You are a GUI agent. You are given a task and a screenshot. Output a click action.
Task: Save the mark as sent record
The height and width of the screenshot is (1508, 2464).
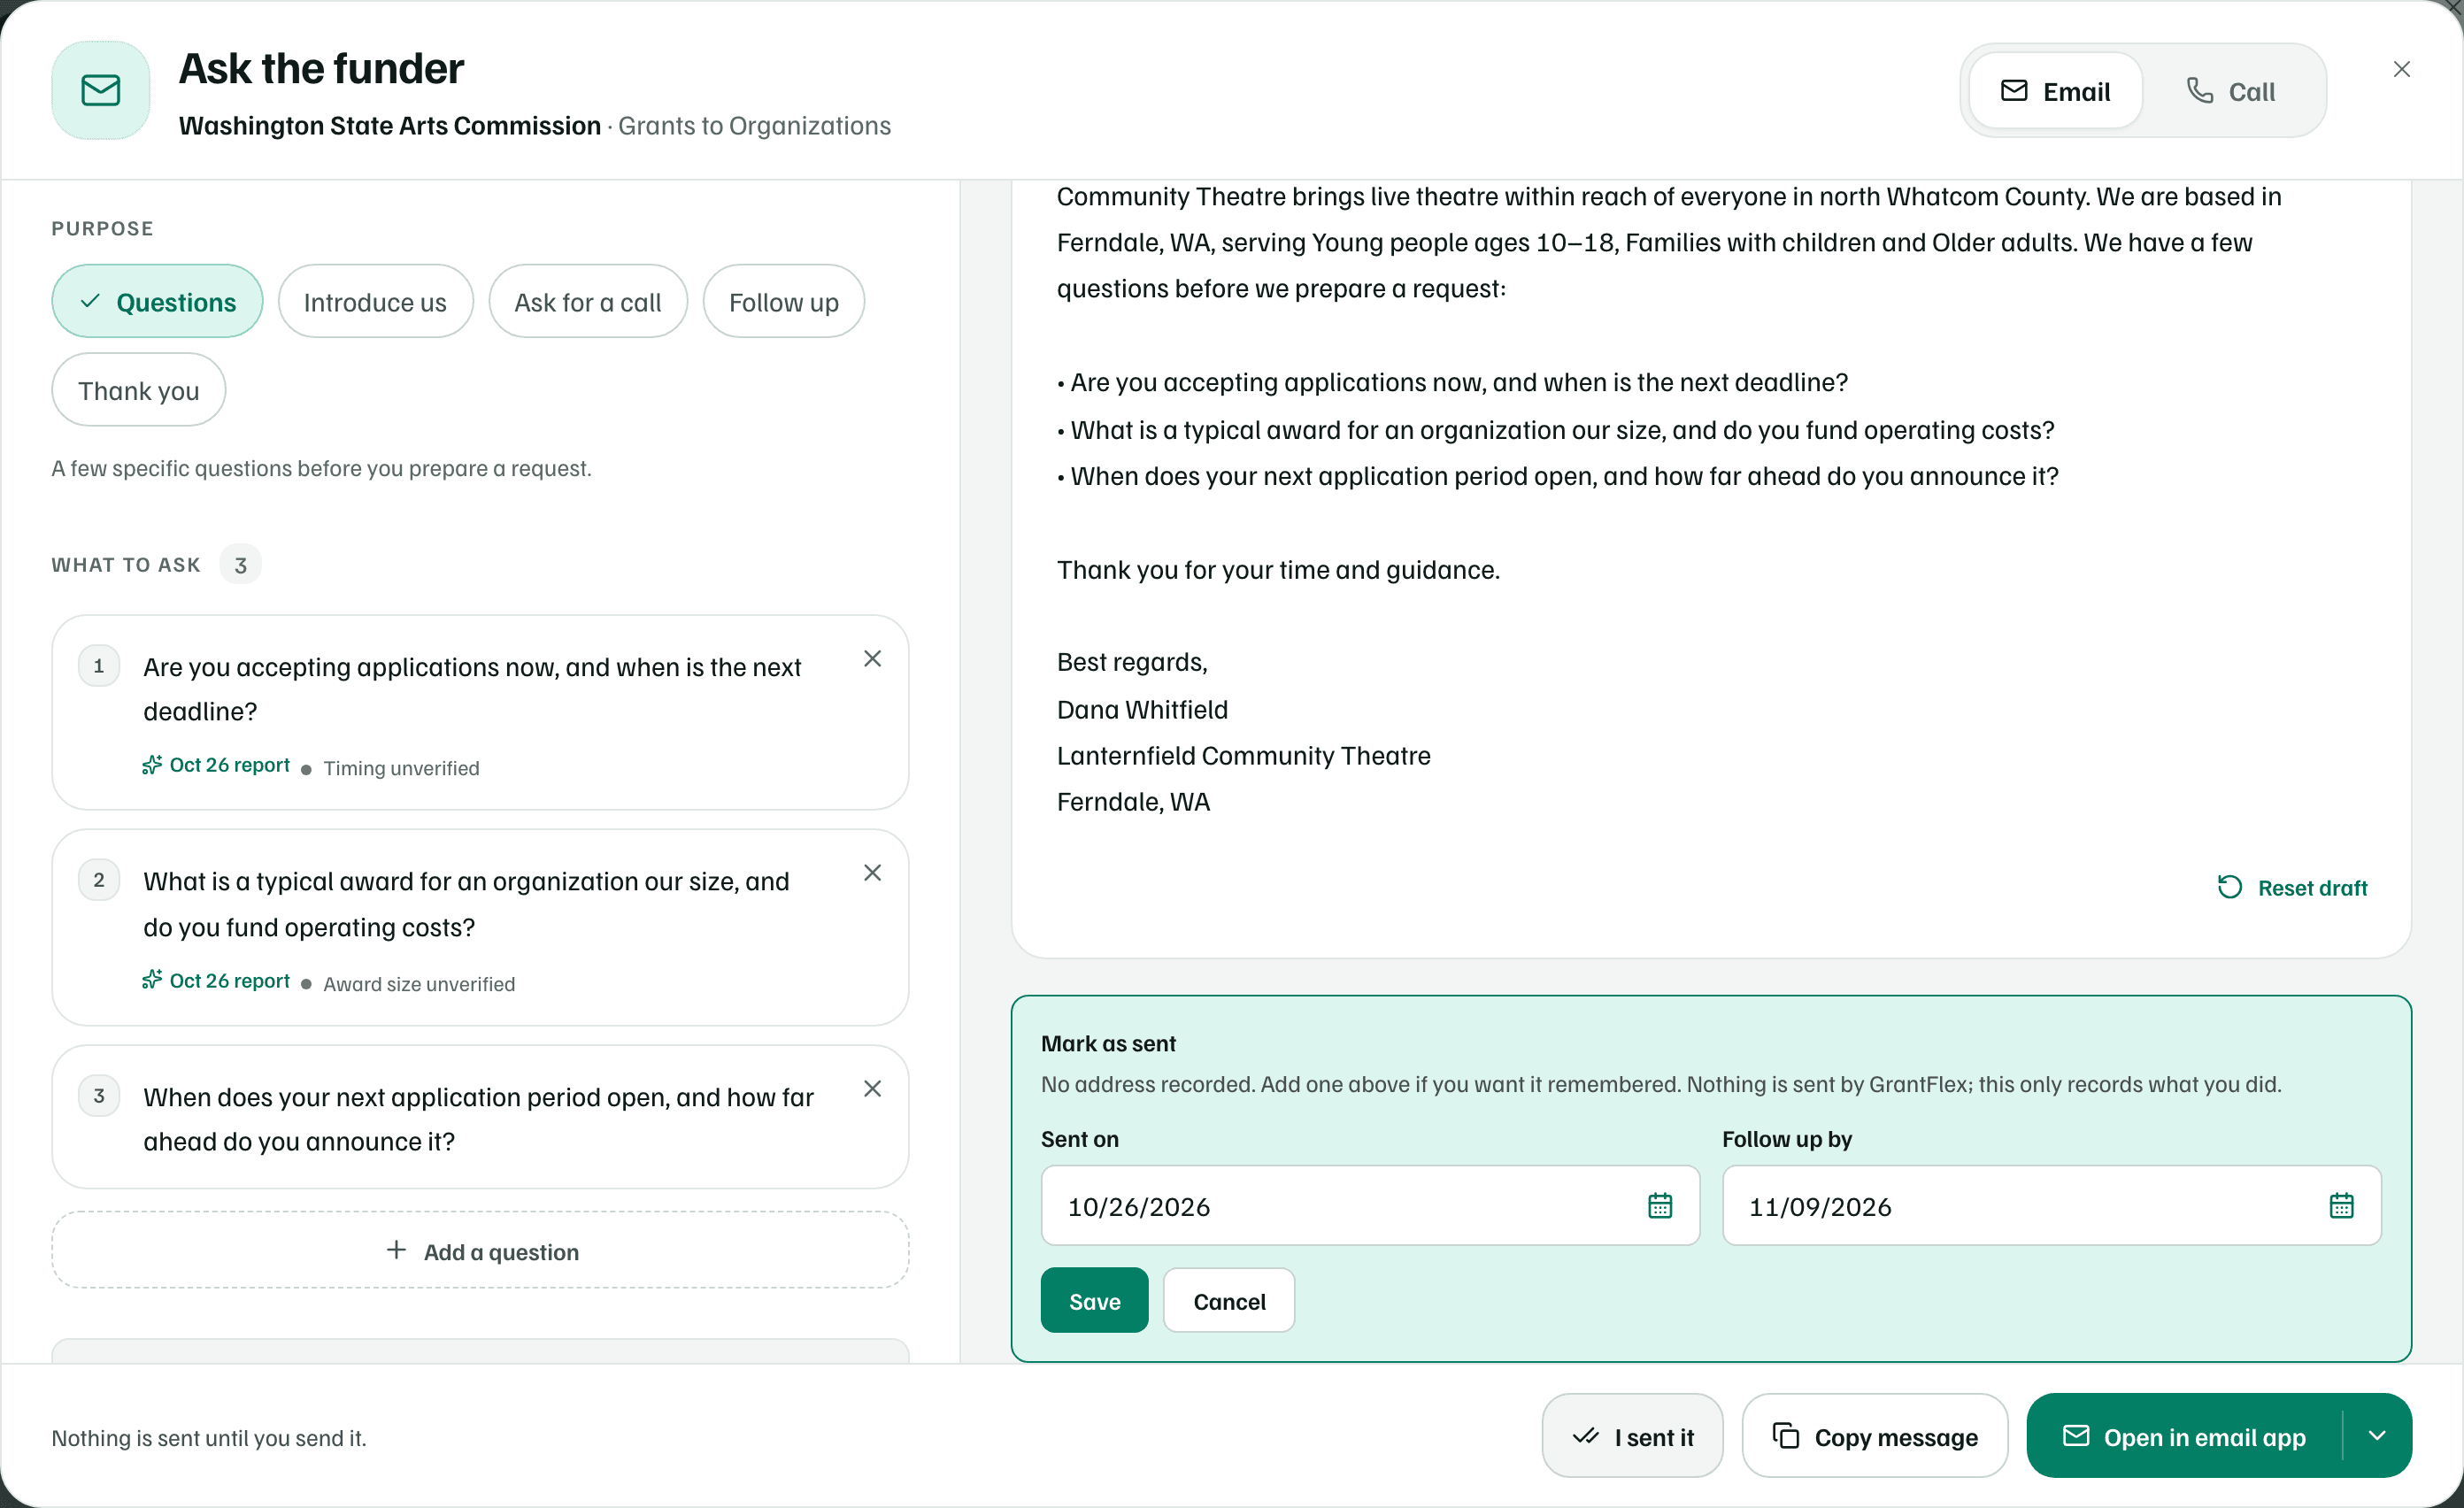coord(1094,1301)
